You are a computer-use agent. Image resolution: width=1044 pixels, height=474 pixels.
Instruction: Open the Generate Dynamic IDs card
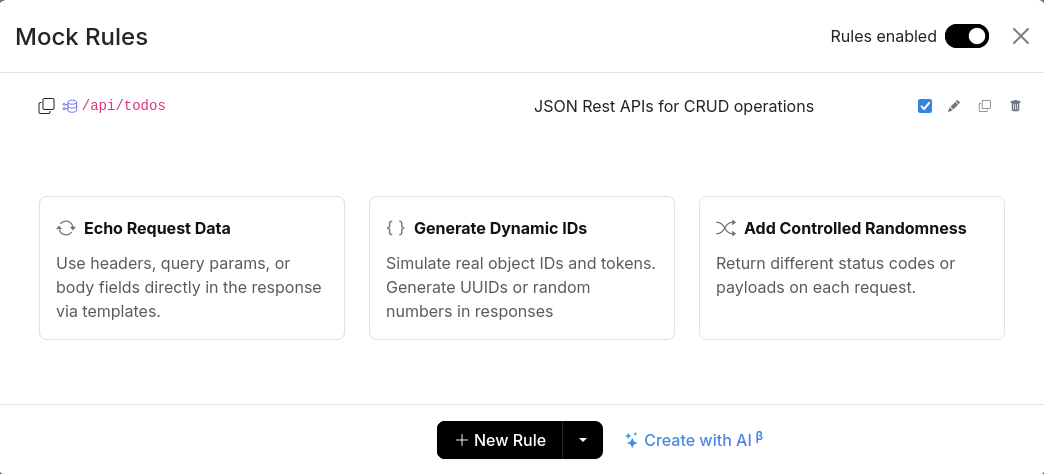522,268
